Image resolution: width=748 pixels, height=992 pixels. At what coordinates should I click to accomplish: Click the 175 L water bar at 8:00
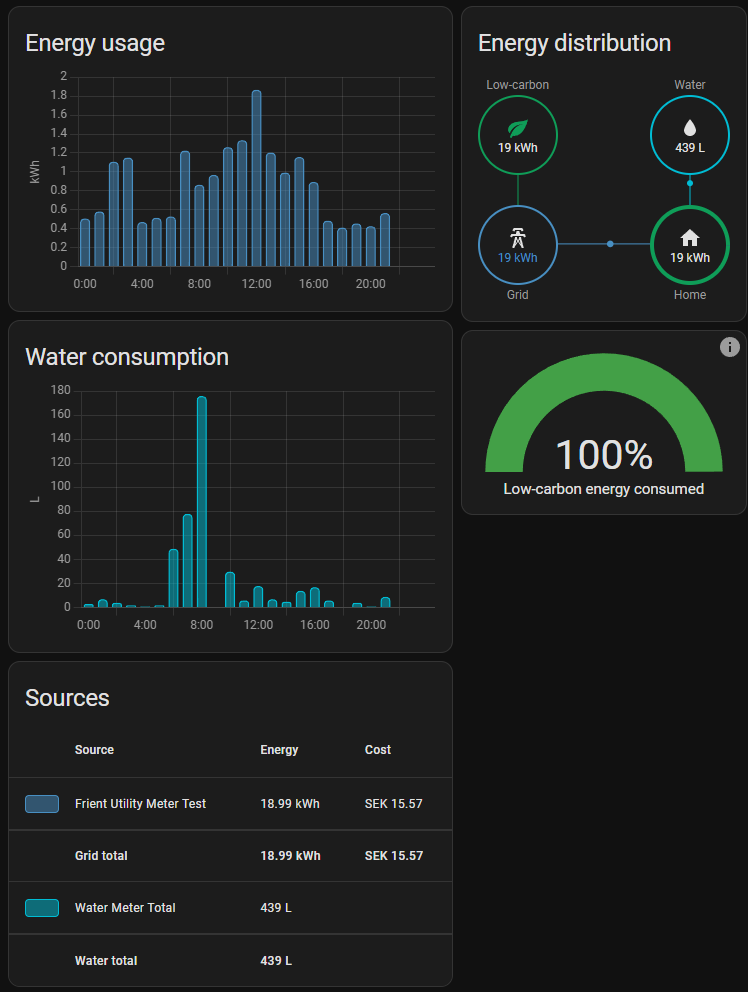coord(200,495)
